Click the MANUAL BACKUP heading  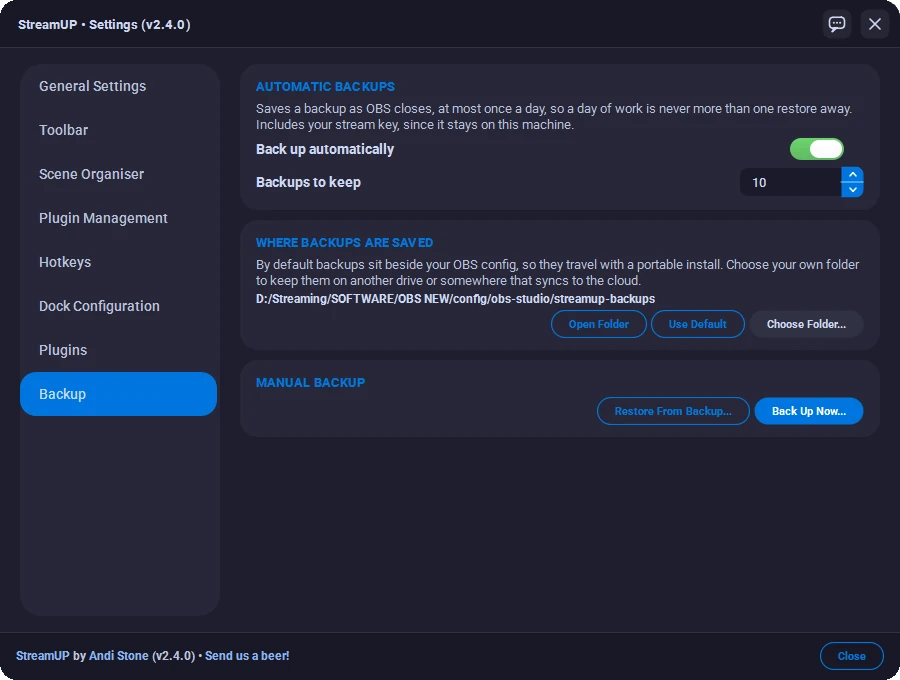click(310, 383)
